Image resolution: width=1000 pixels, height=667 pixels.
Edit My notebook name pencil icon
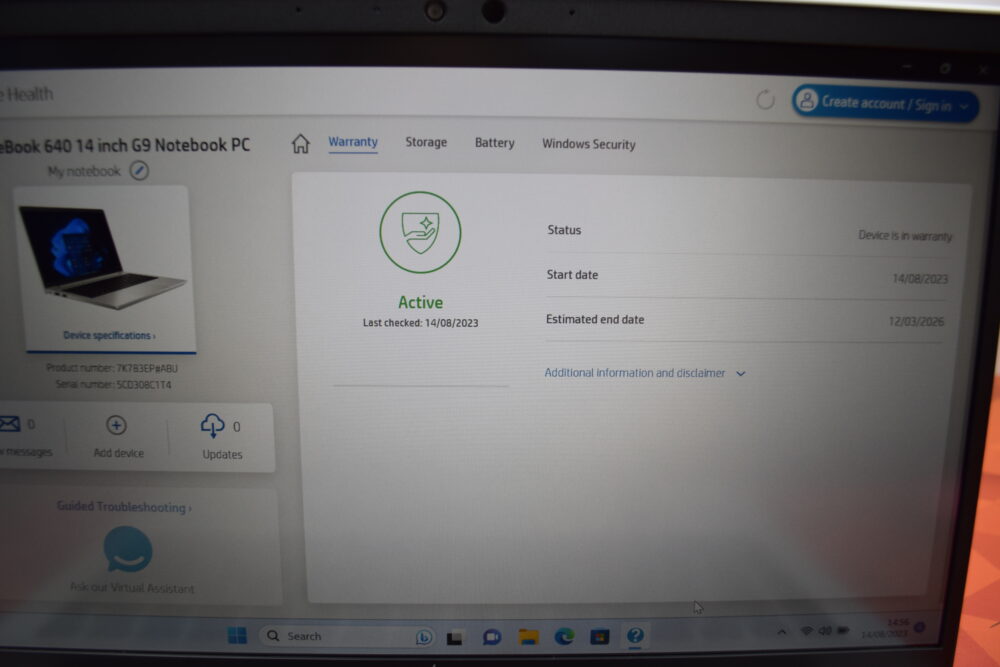(139, 170)
